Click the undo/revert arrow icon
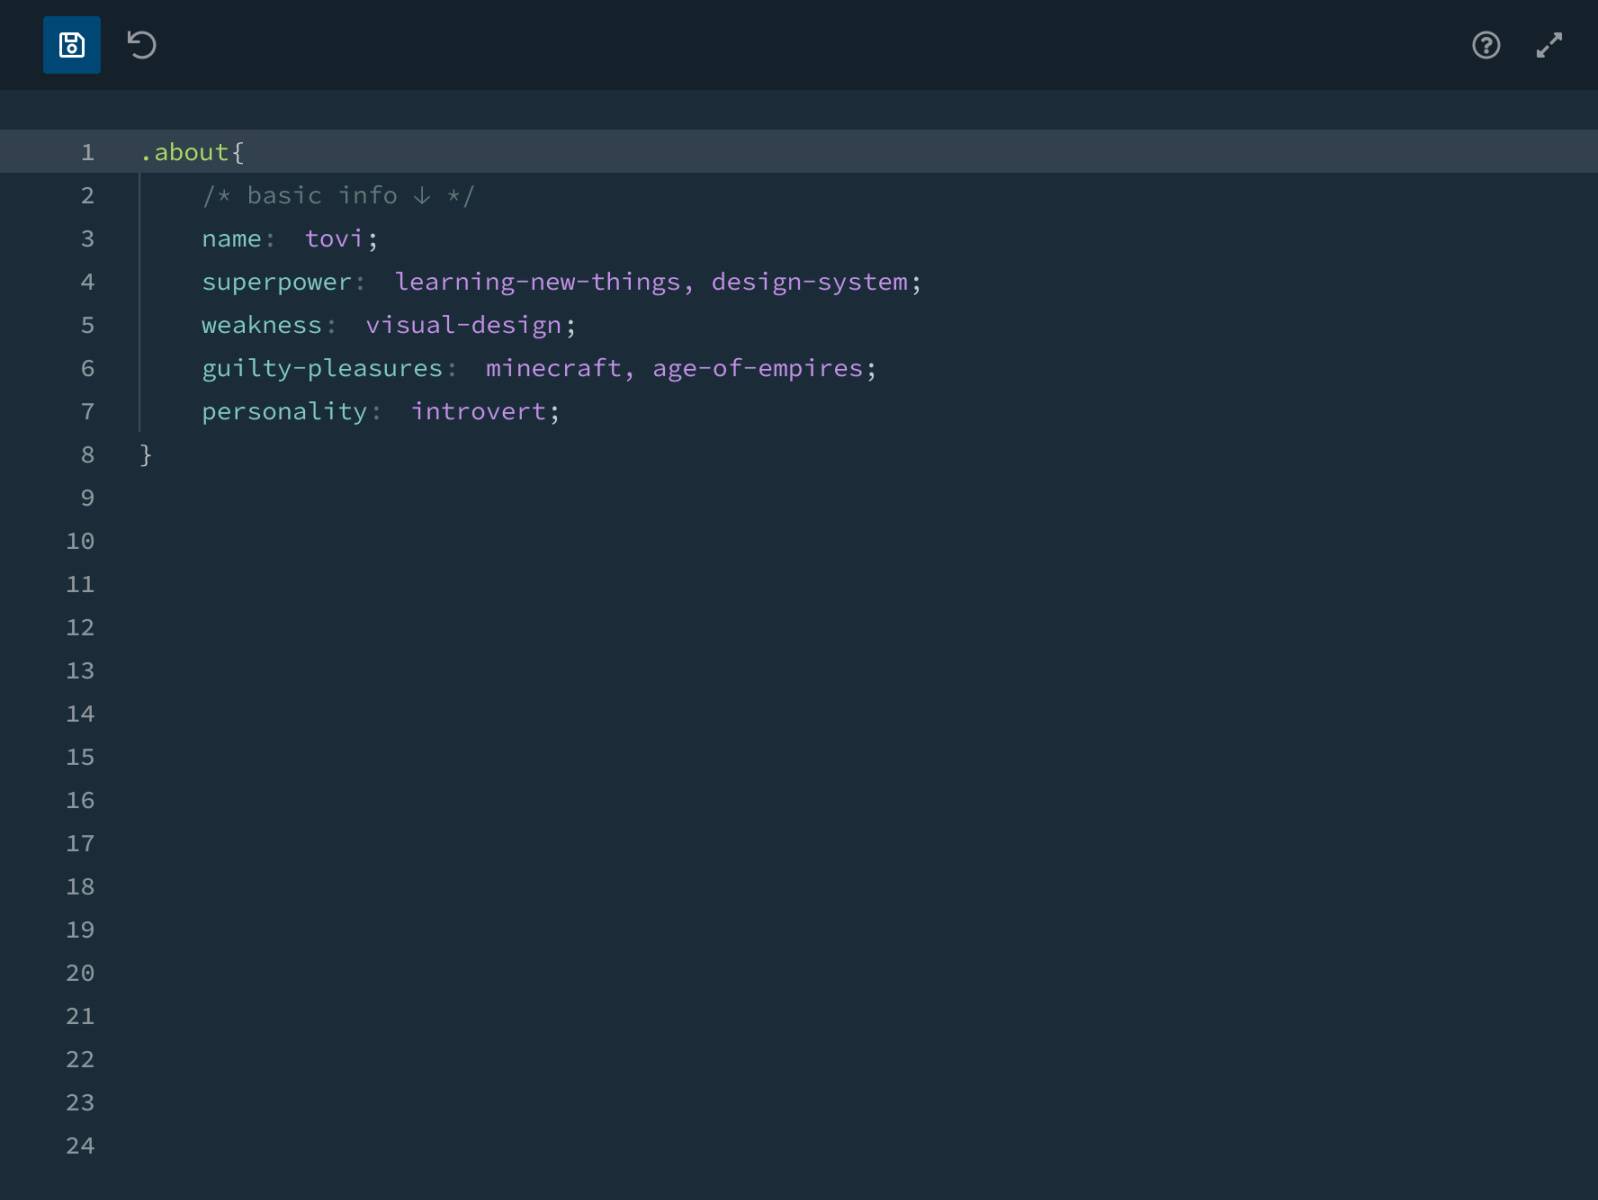This screenshot has height=1200, width=1598. coord(142,45)
